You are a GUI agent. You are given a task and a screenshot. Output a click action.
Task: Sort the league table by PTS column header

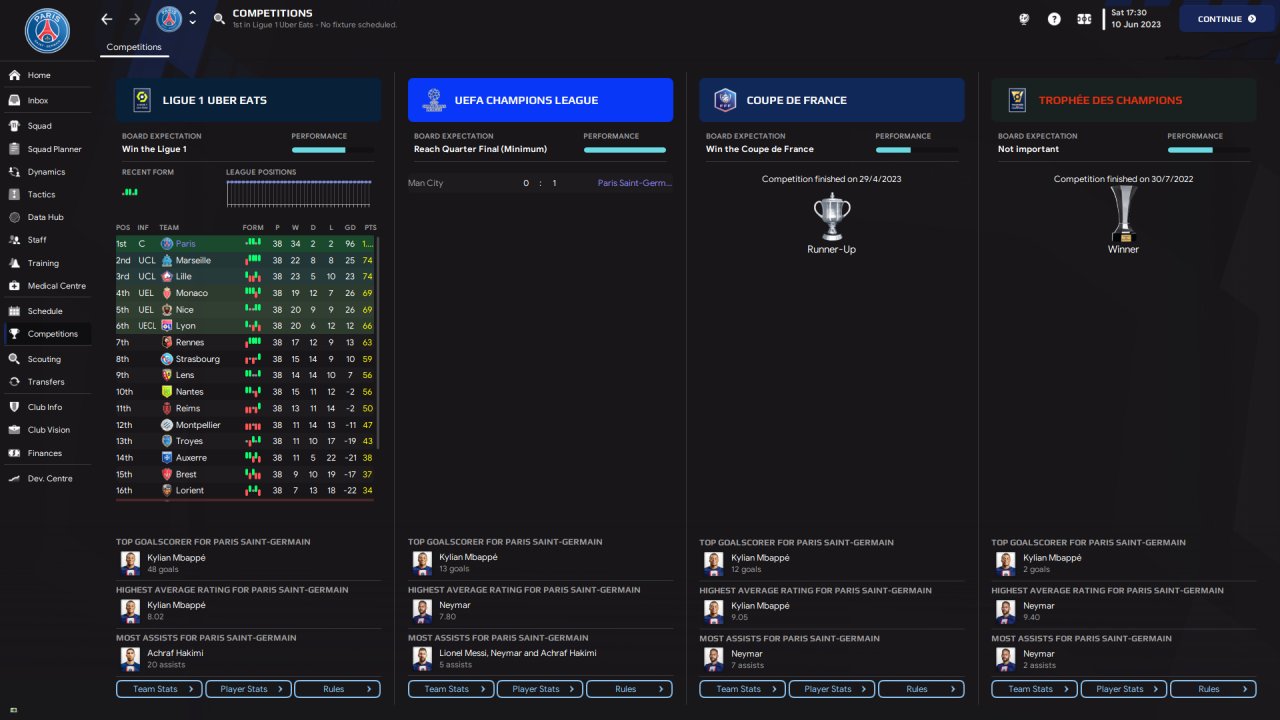pyautogui.click(x=370, y=227)
